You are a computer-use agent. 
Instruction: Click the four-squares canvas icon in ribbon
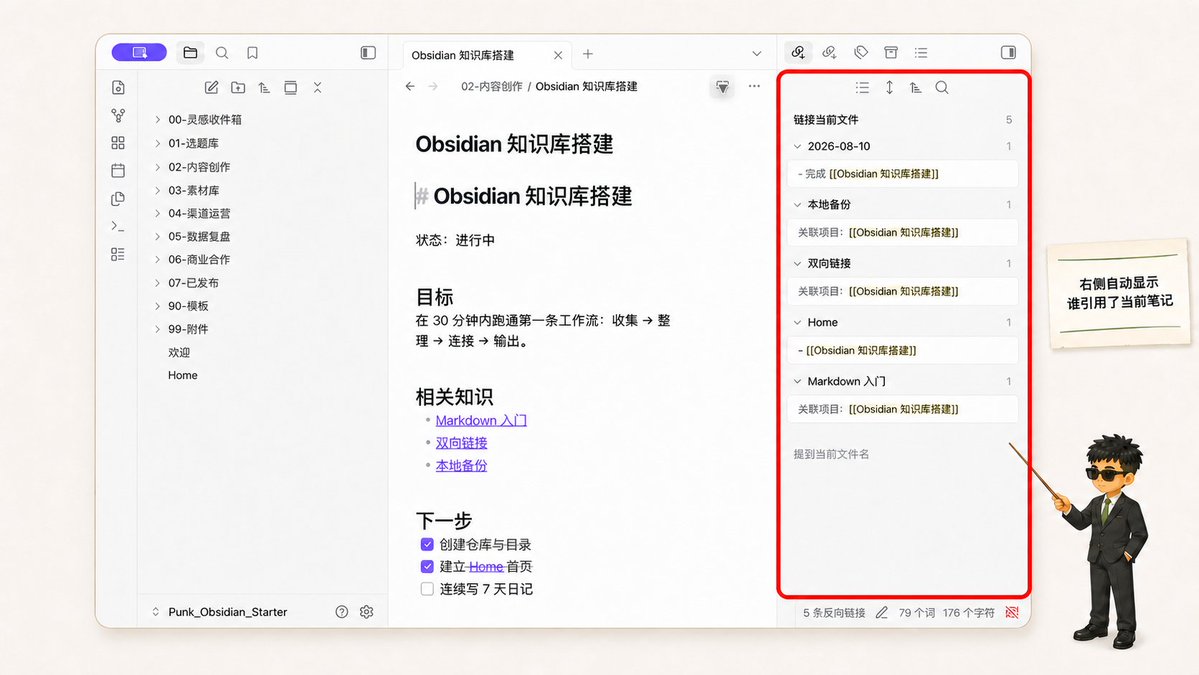click(118, 143)
